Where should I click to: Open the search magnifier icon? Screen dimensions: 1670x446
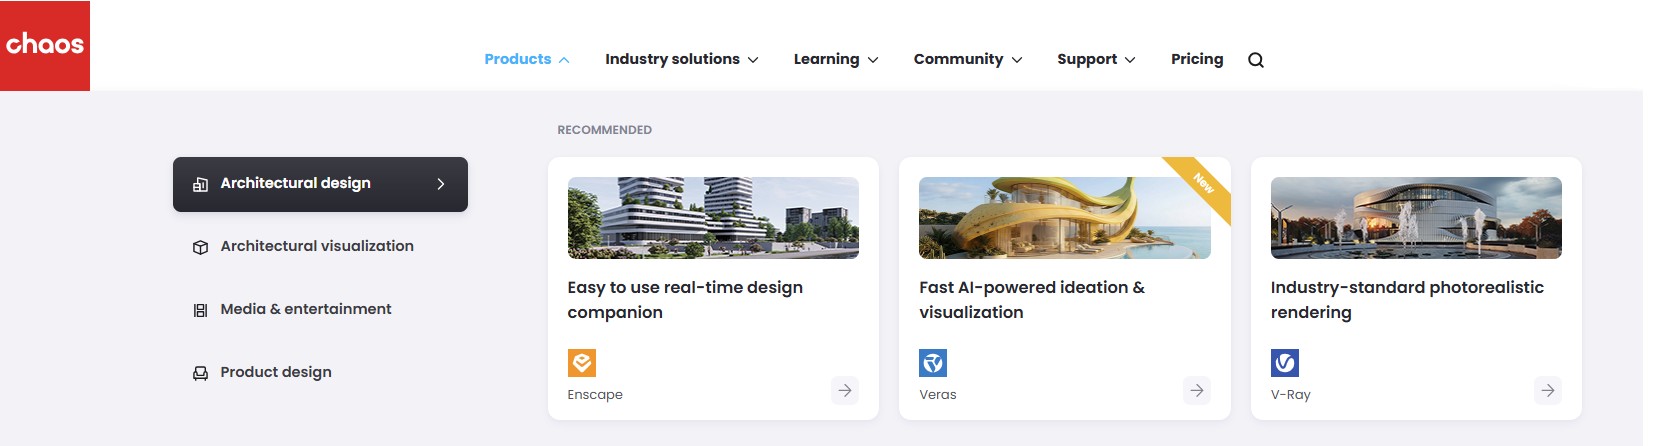pos(1255,60)
